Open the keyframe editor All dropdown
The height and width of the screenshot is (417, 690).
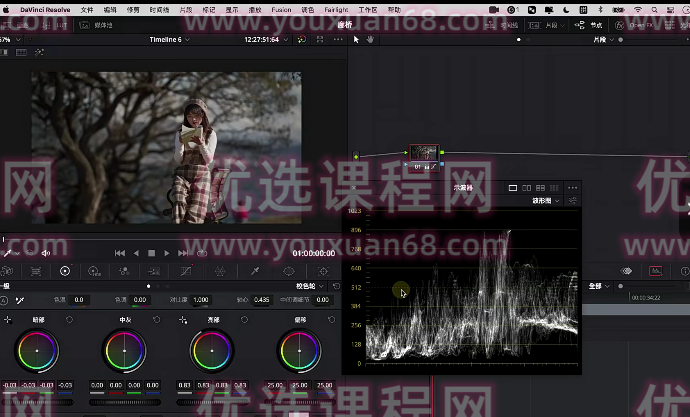pos(599,286)
